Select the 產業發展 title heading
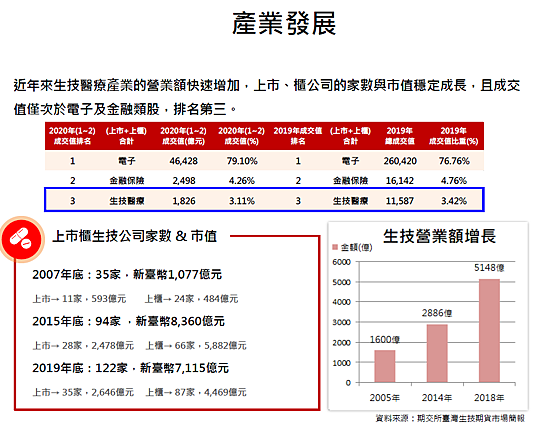539x438 pixels. [x=284, y=23]
